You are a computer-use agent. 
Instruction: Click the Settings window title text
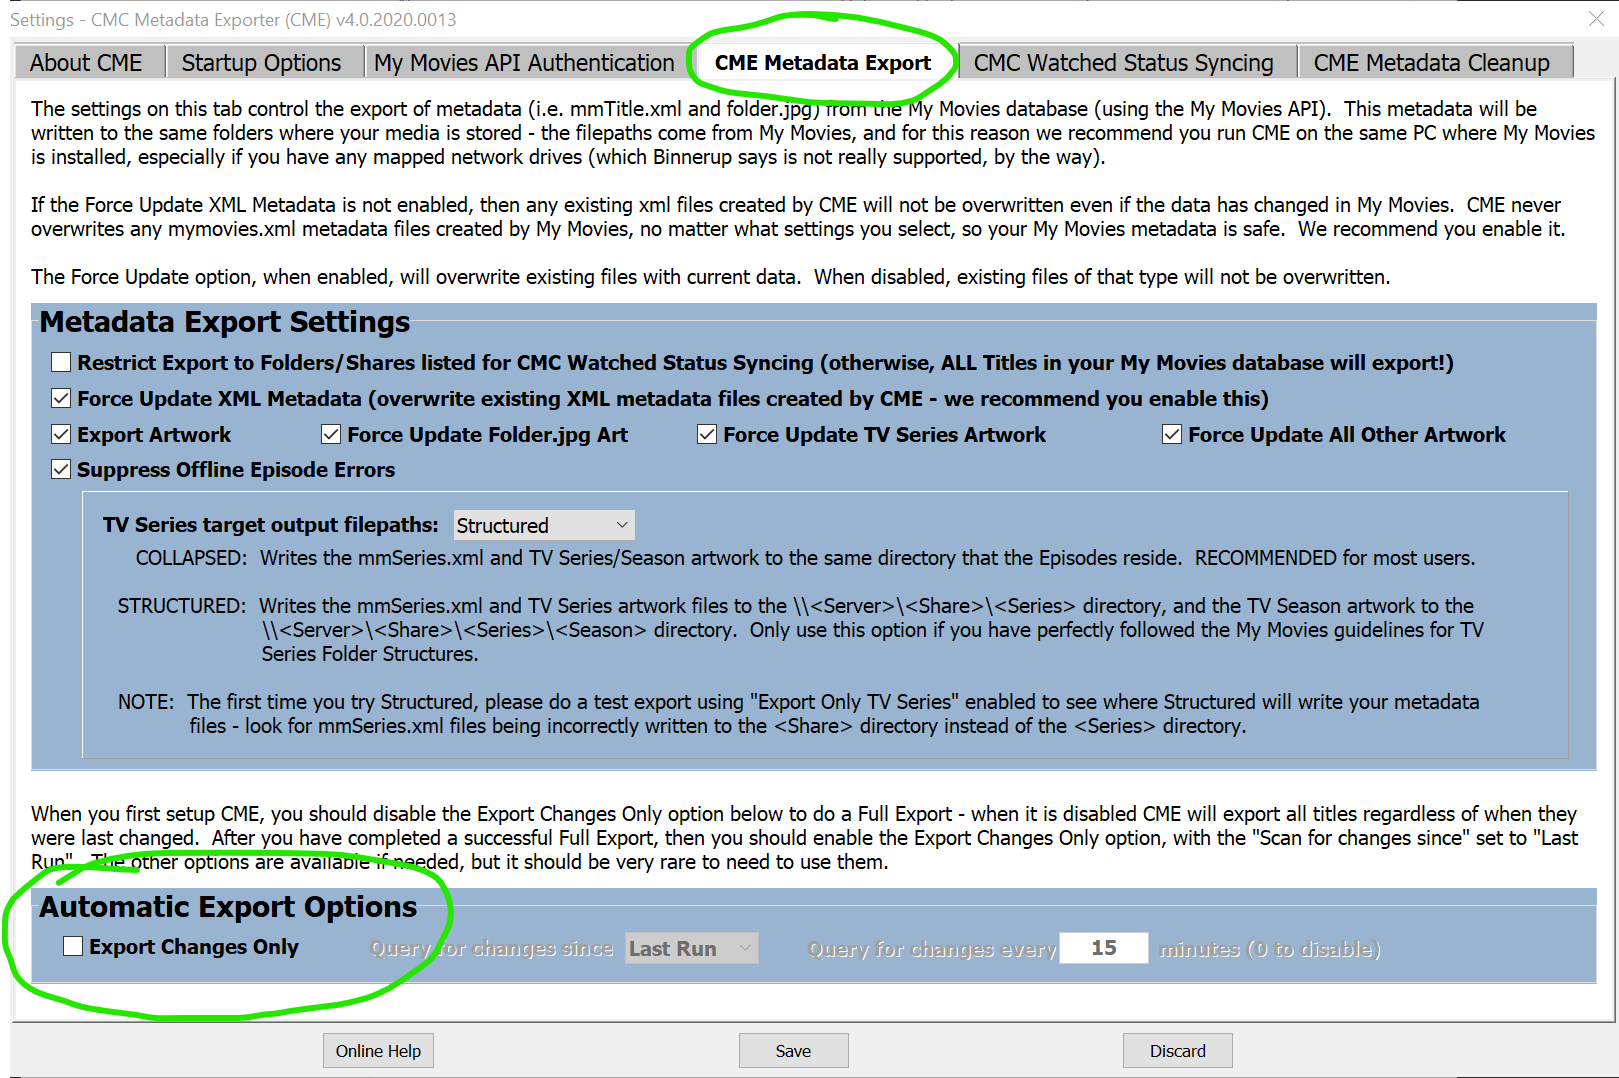tap(233, 19)
